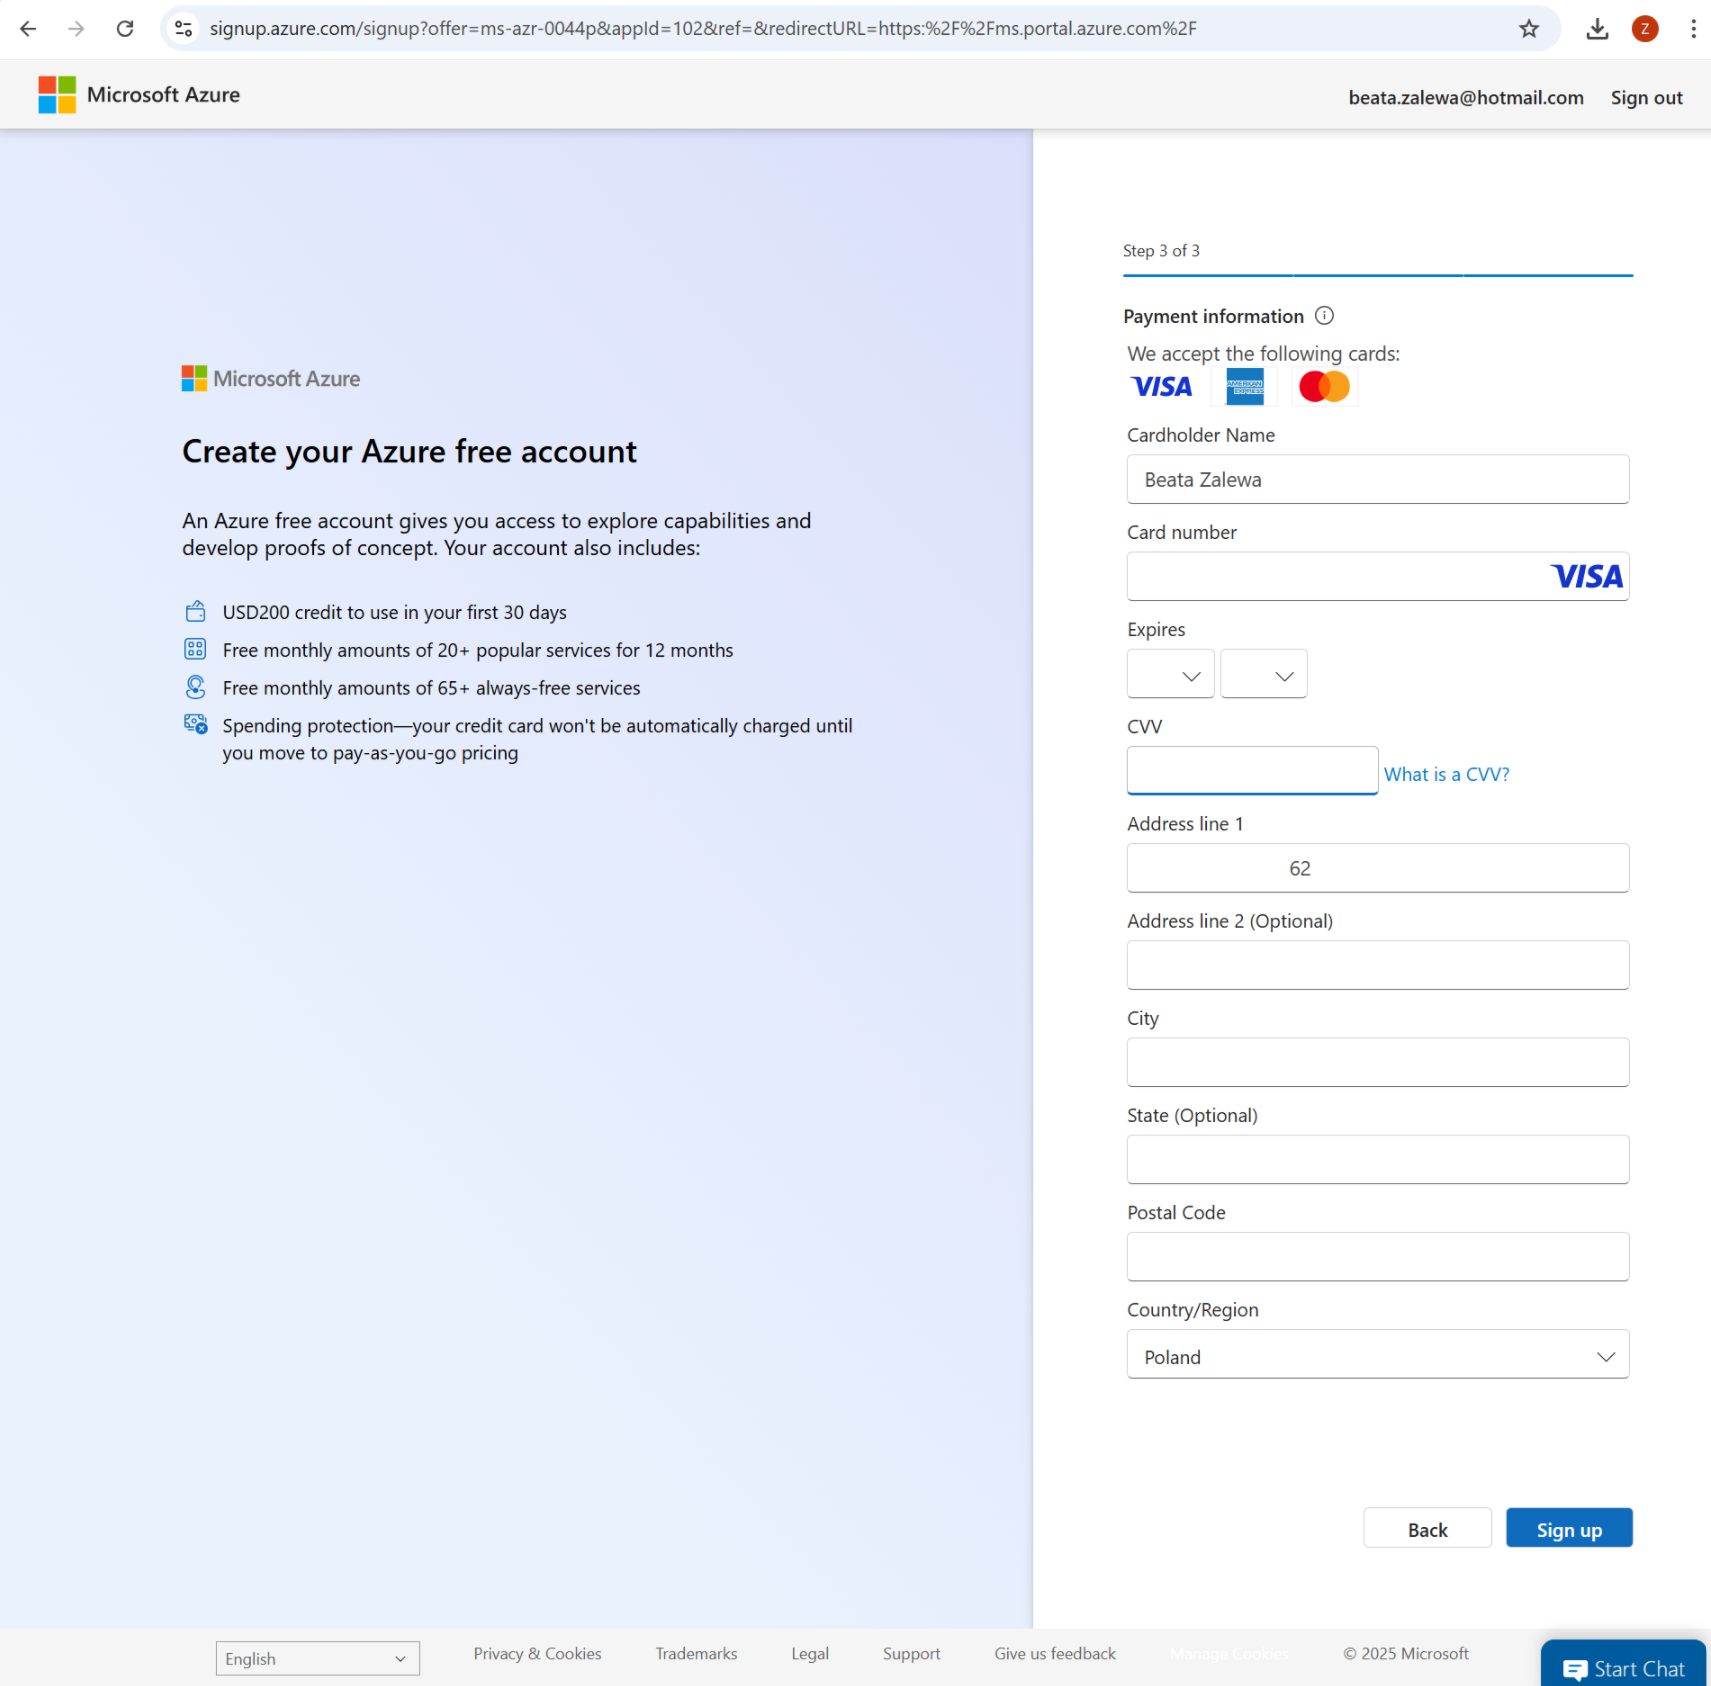Open the Country/Region Poland dropdown
1711x1686 pixels.
click(x=1377, y=1355)
